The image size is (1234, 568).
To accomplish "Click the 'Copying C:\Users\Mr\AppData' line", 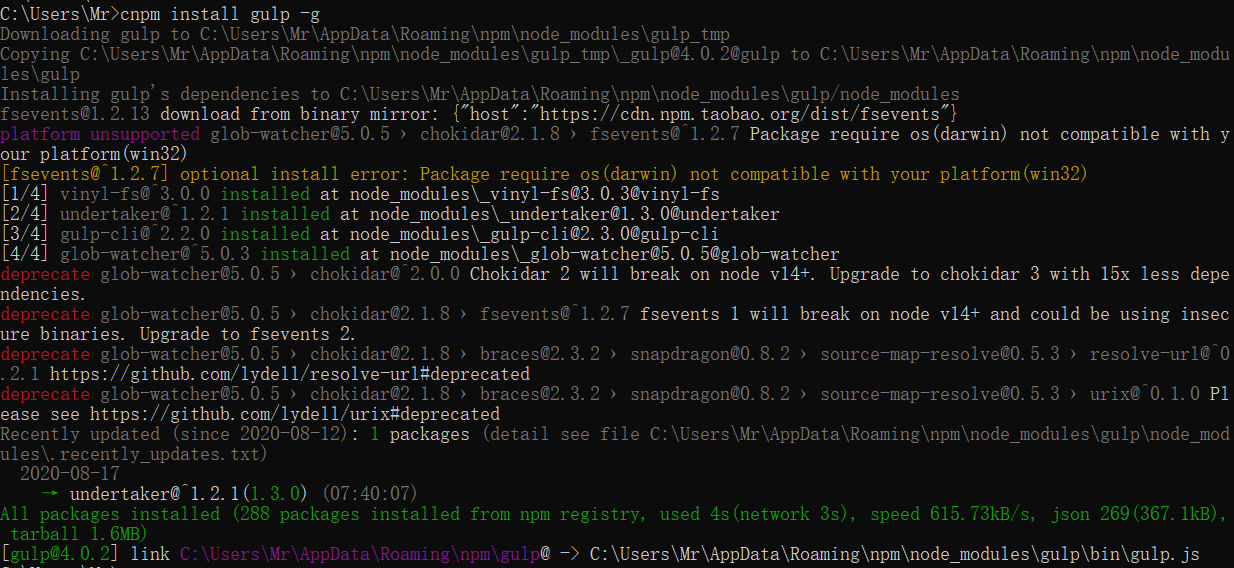I will click(x=615, y=54).
